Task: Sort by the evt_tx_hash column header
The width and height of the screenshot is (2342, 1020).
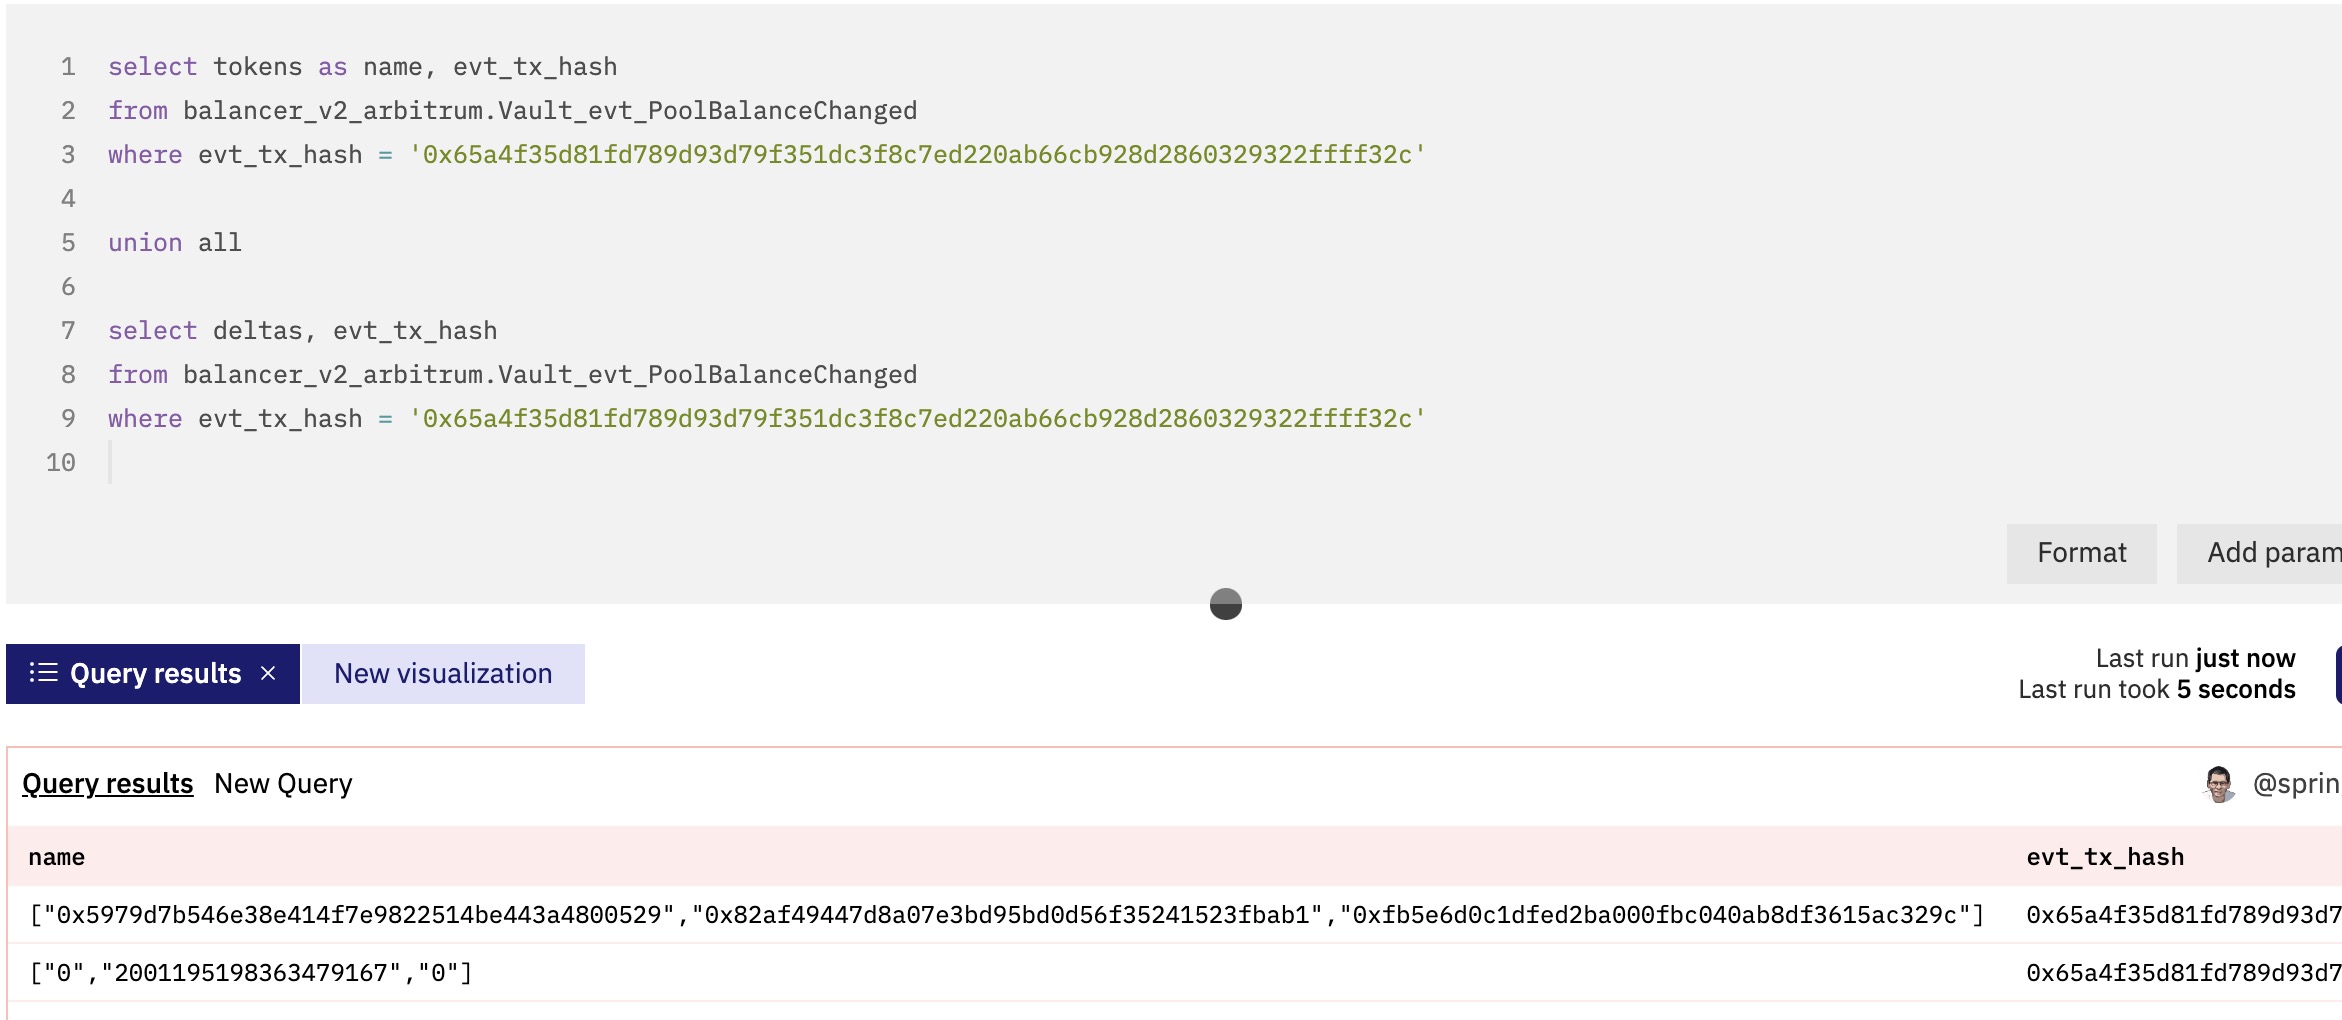Action: [2105, 857]
